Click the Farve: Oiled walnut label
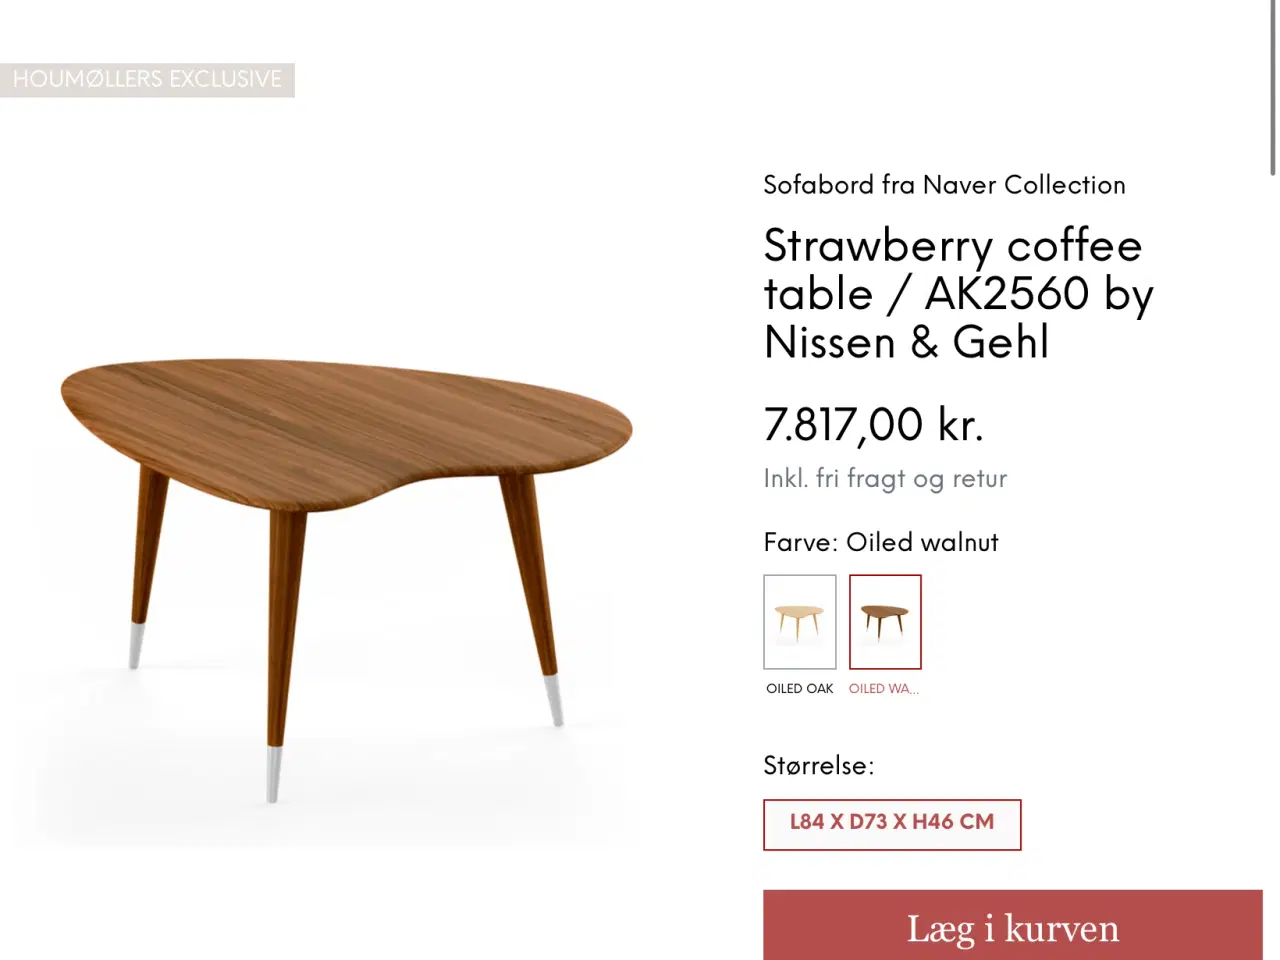 click(880, 542)
